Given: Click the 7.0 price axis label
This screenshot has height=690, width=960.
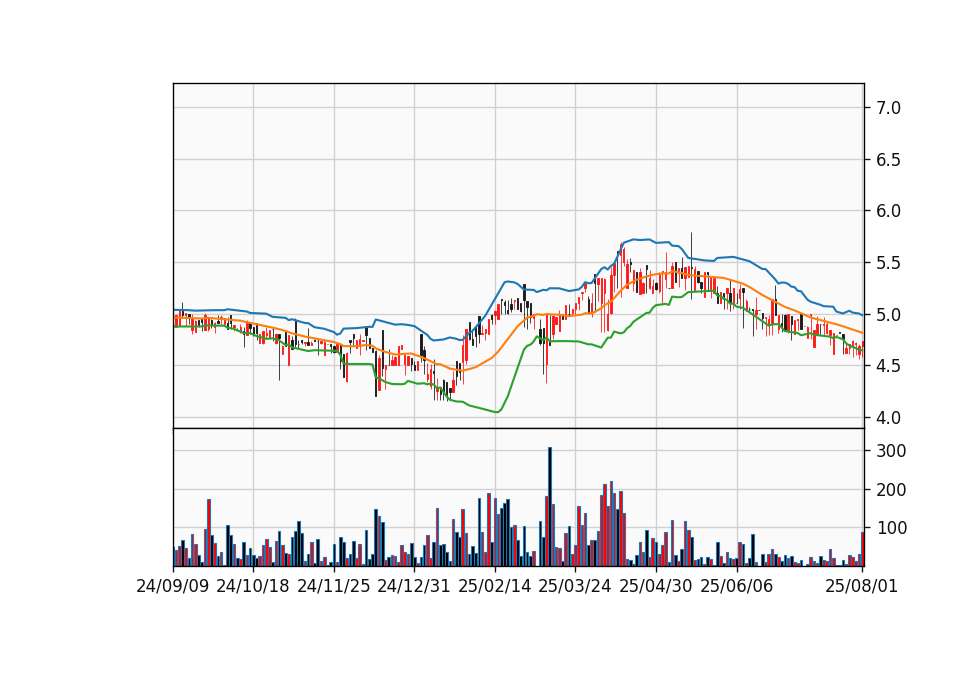Looking at the screenshot, I should (x=888, y=108).
